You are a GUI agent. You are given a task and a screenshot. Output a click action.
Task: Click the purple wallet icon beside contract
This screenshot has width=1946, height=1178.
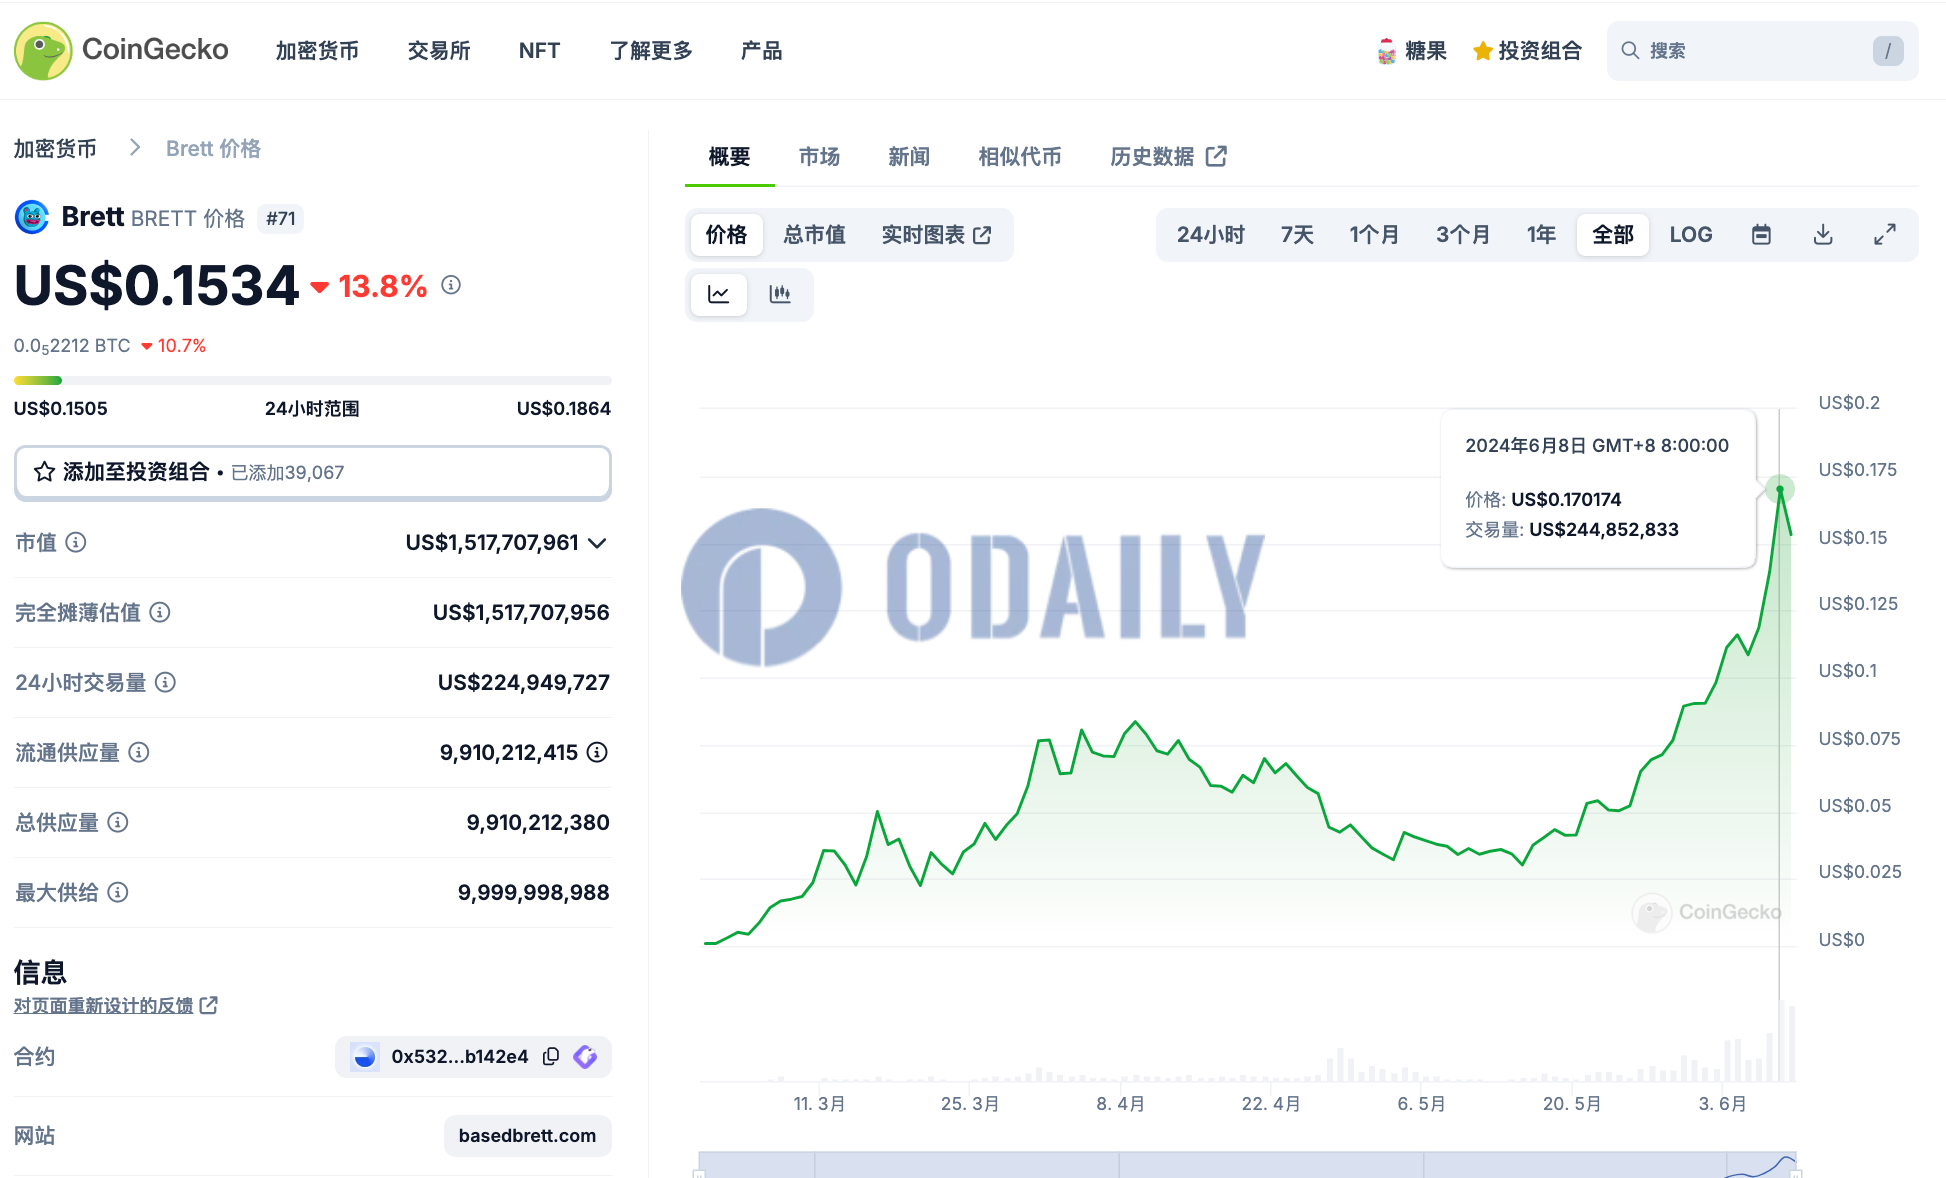(586, 1057)
